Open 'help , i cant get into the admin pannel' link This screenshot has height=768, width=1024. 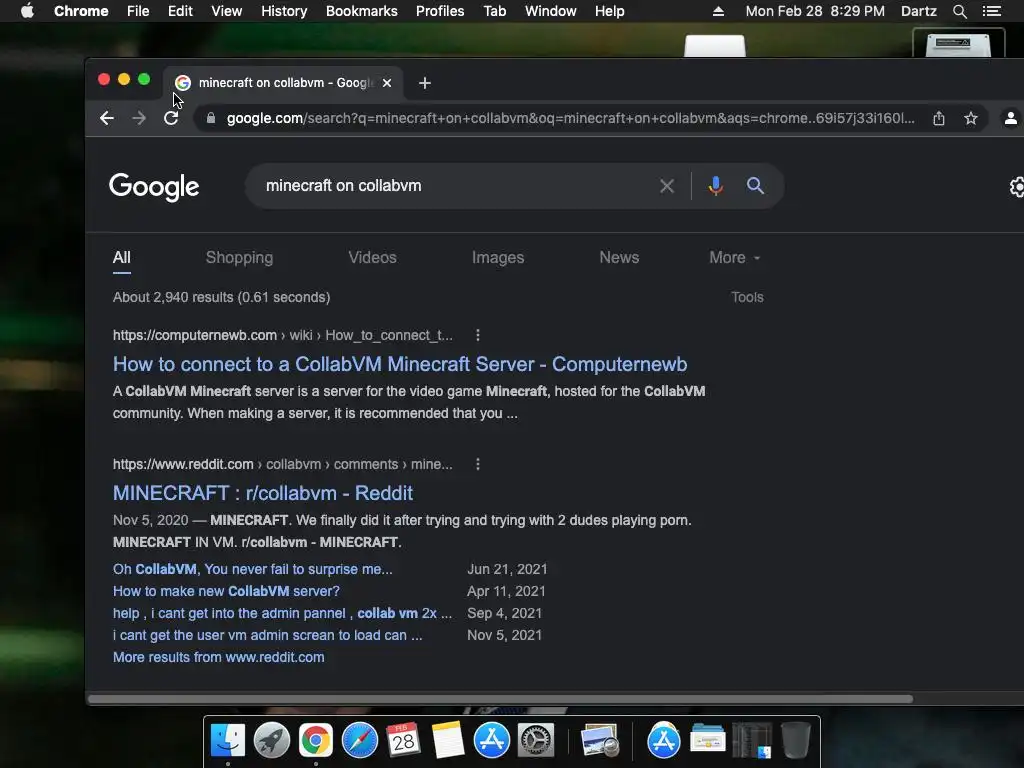282,614
